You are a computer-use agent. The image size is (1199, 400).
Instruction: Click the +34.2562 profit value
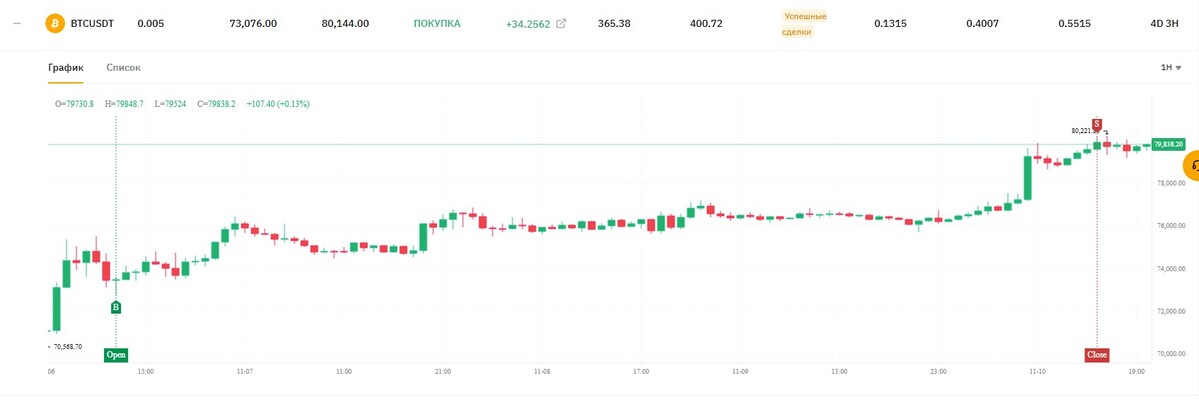pos(528,24)
